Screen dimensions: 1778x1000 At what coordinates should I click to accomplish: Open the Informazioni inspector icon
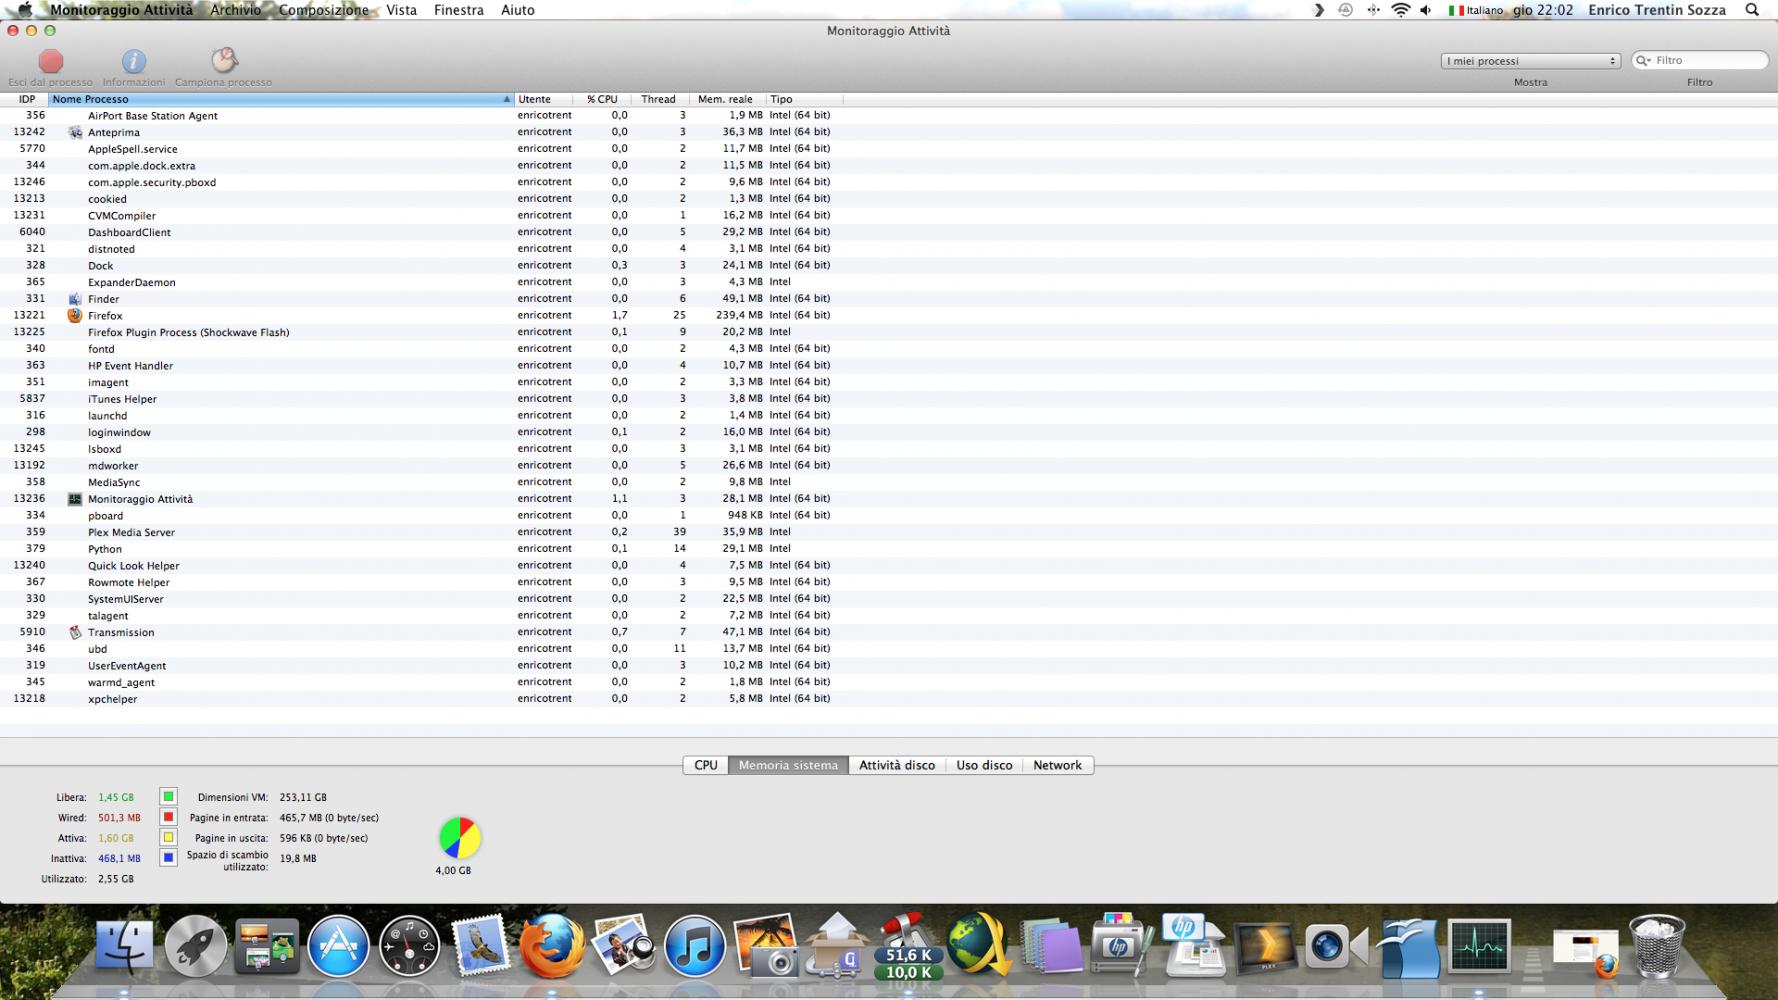point(133,62)
